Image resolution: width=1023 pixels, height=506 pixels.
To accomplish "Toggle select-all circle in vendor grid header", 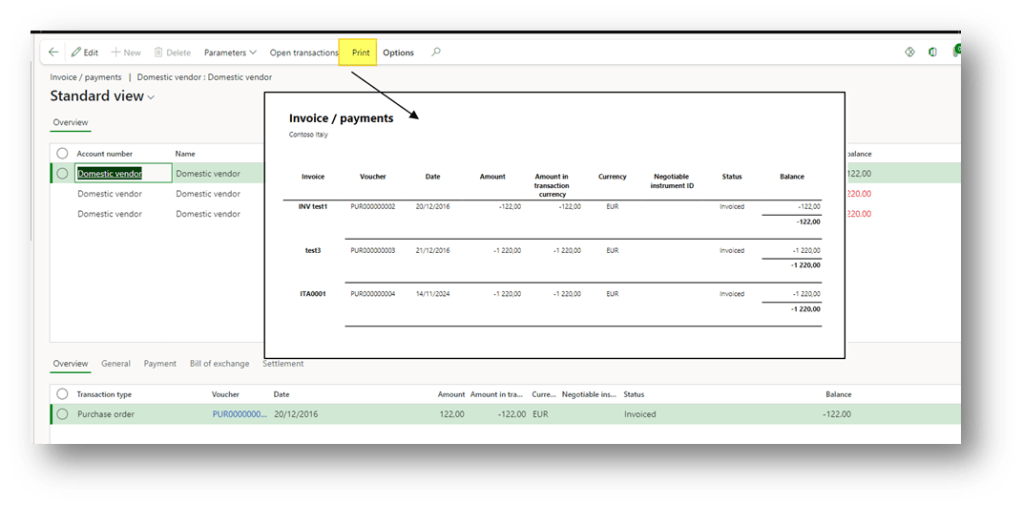I will pos(62,153).
